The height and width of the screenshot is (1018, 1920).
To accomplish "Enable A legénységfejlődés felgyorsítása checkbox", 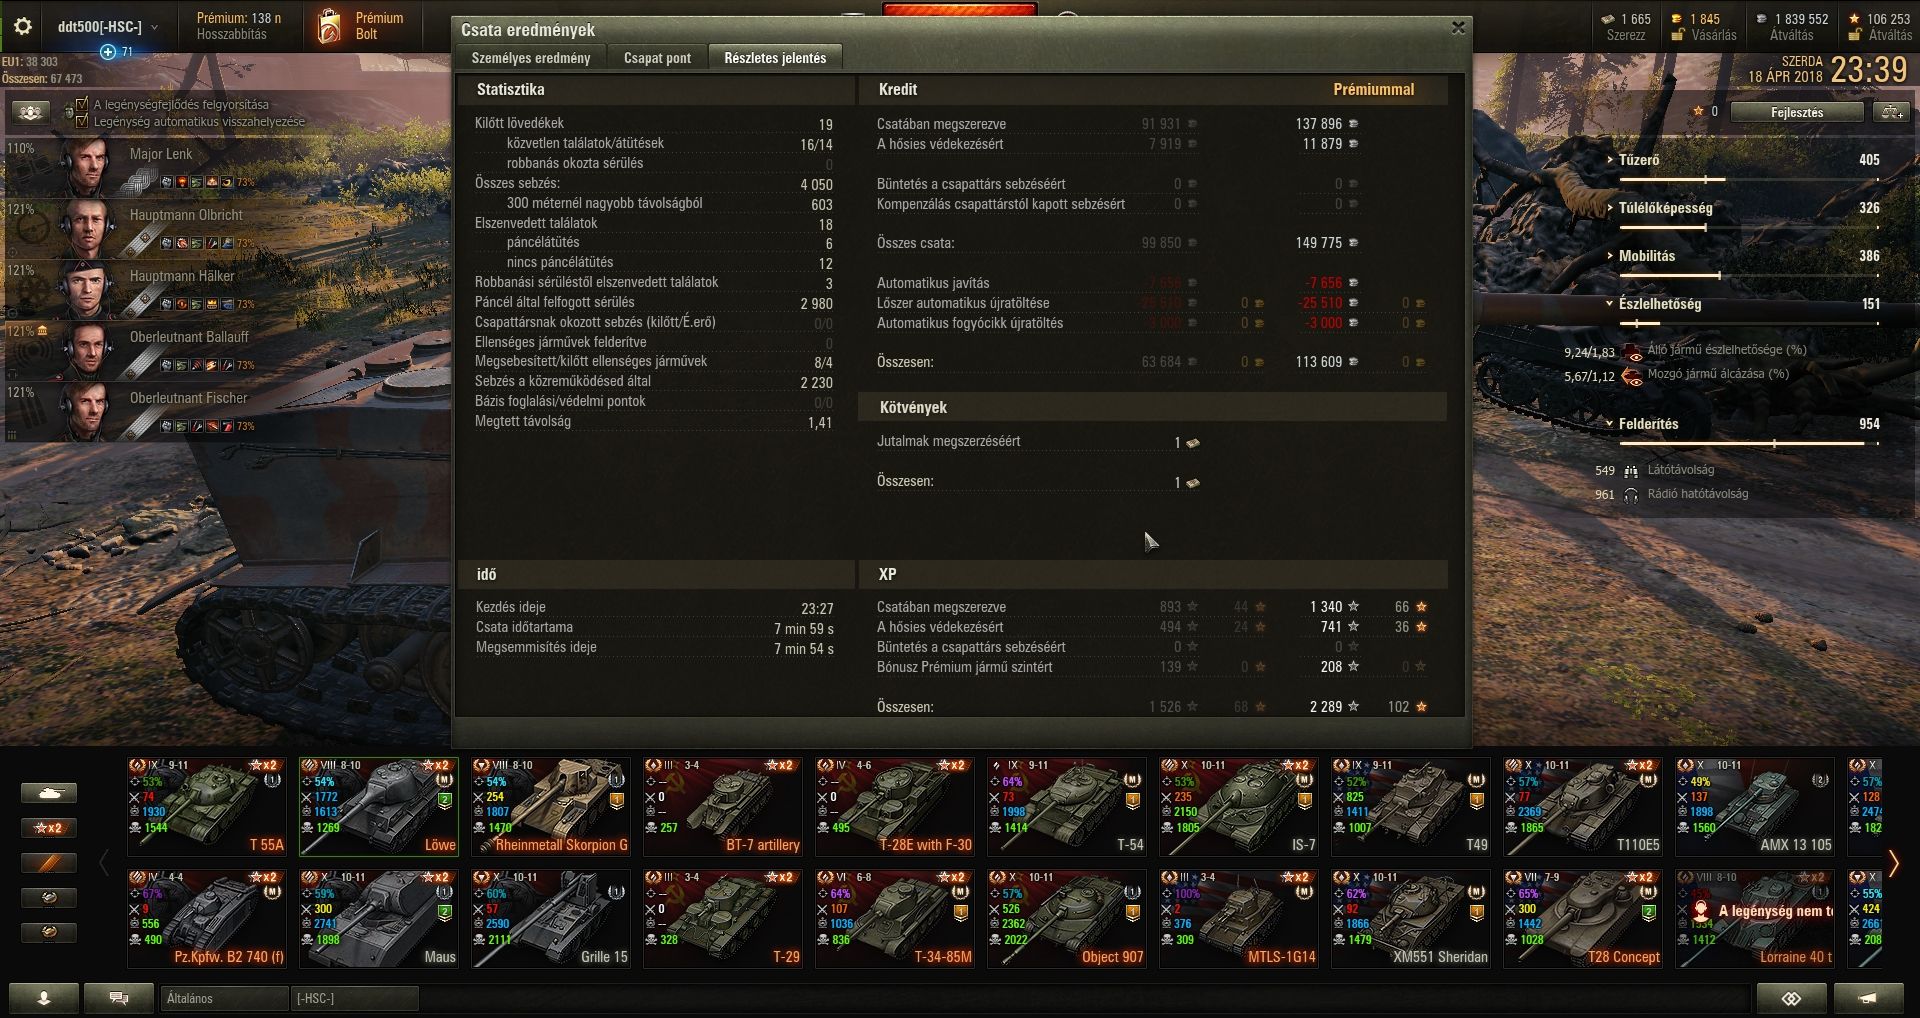I will pyautogui.click(x=83, y=104).
